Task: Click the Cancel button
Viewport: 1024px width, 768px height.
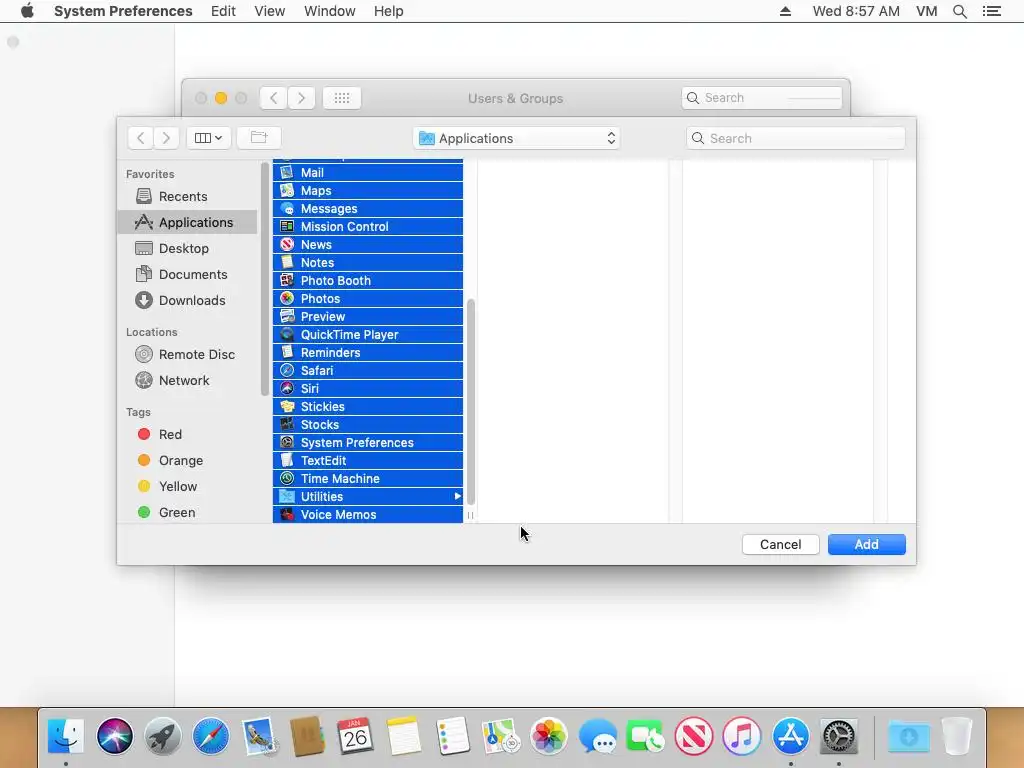Action: pos(780,545)
